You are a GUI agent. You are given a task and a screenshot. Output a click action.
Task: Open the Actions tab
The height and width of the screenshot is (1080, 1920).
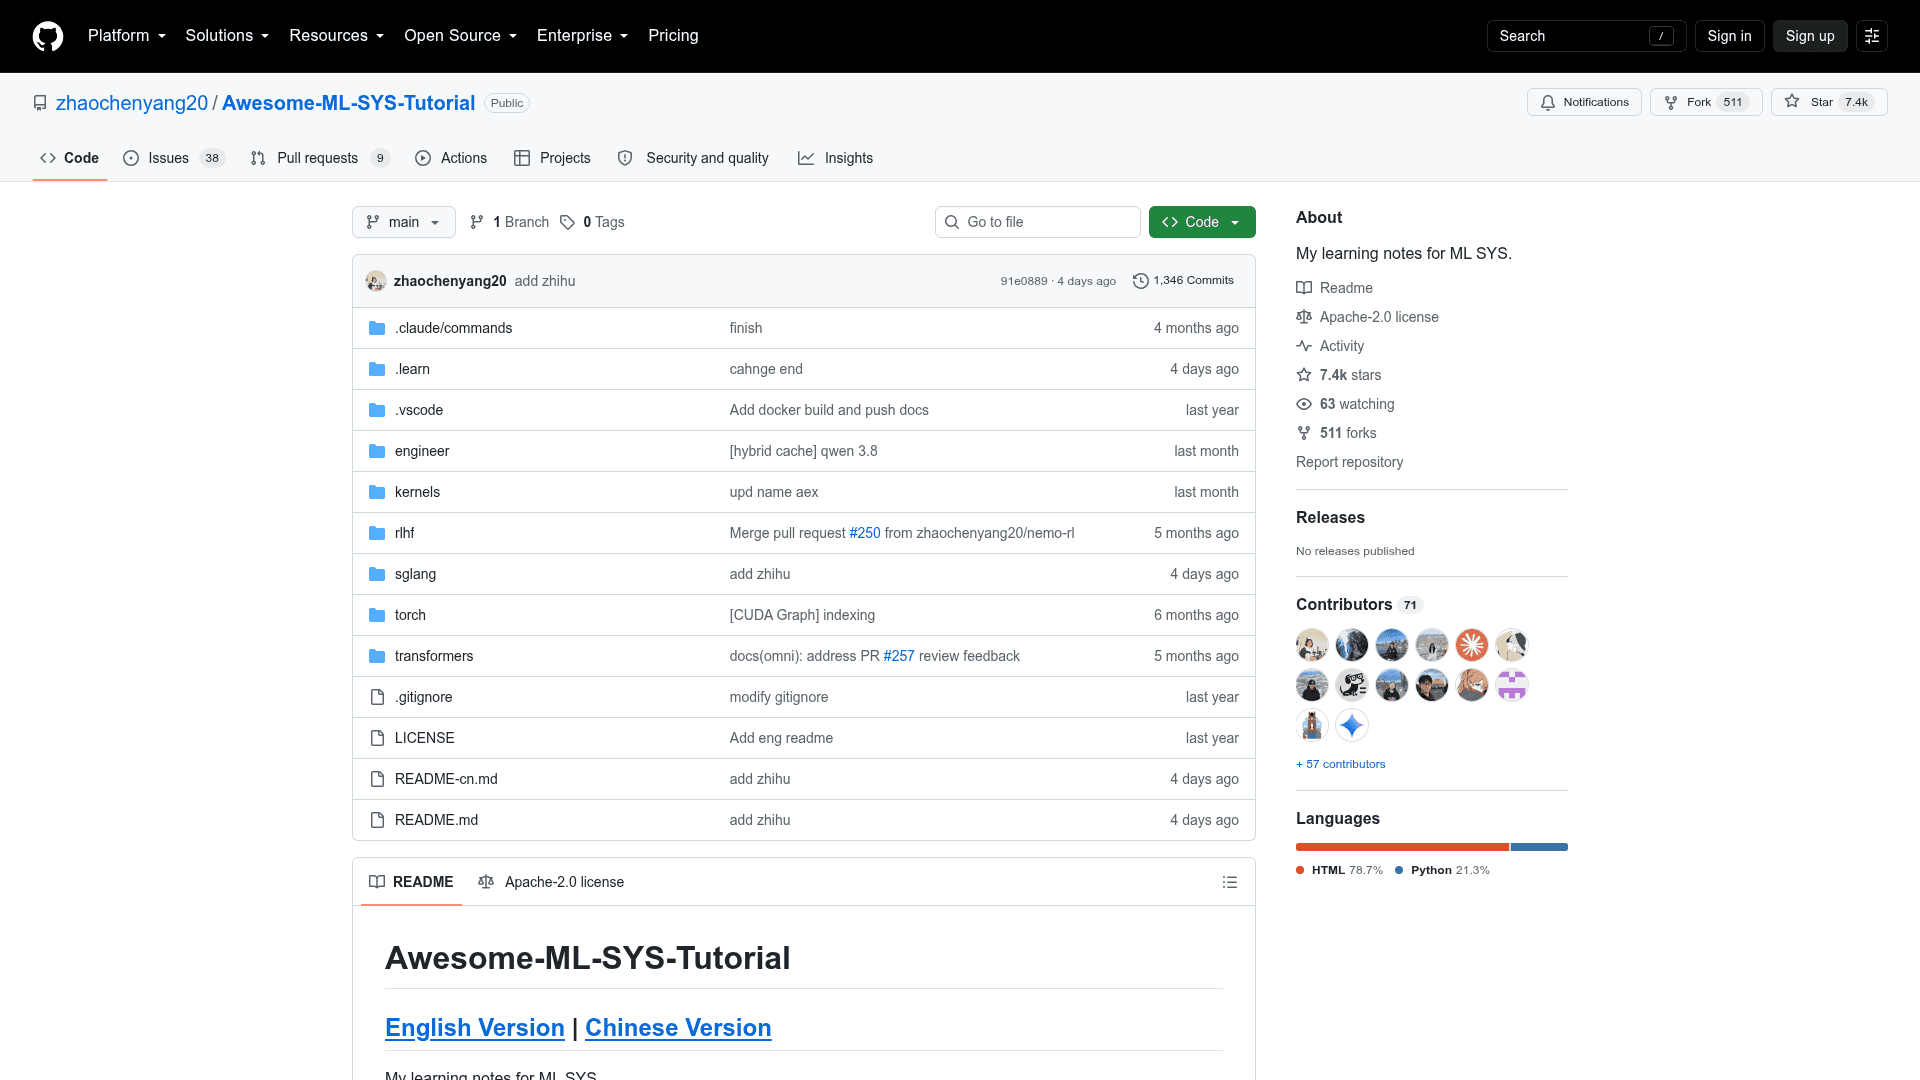click(451, 158)
